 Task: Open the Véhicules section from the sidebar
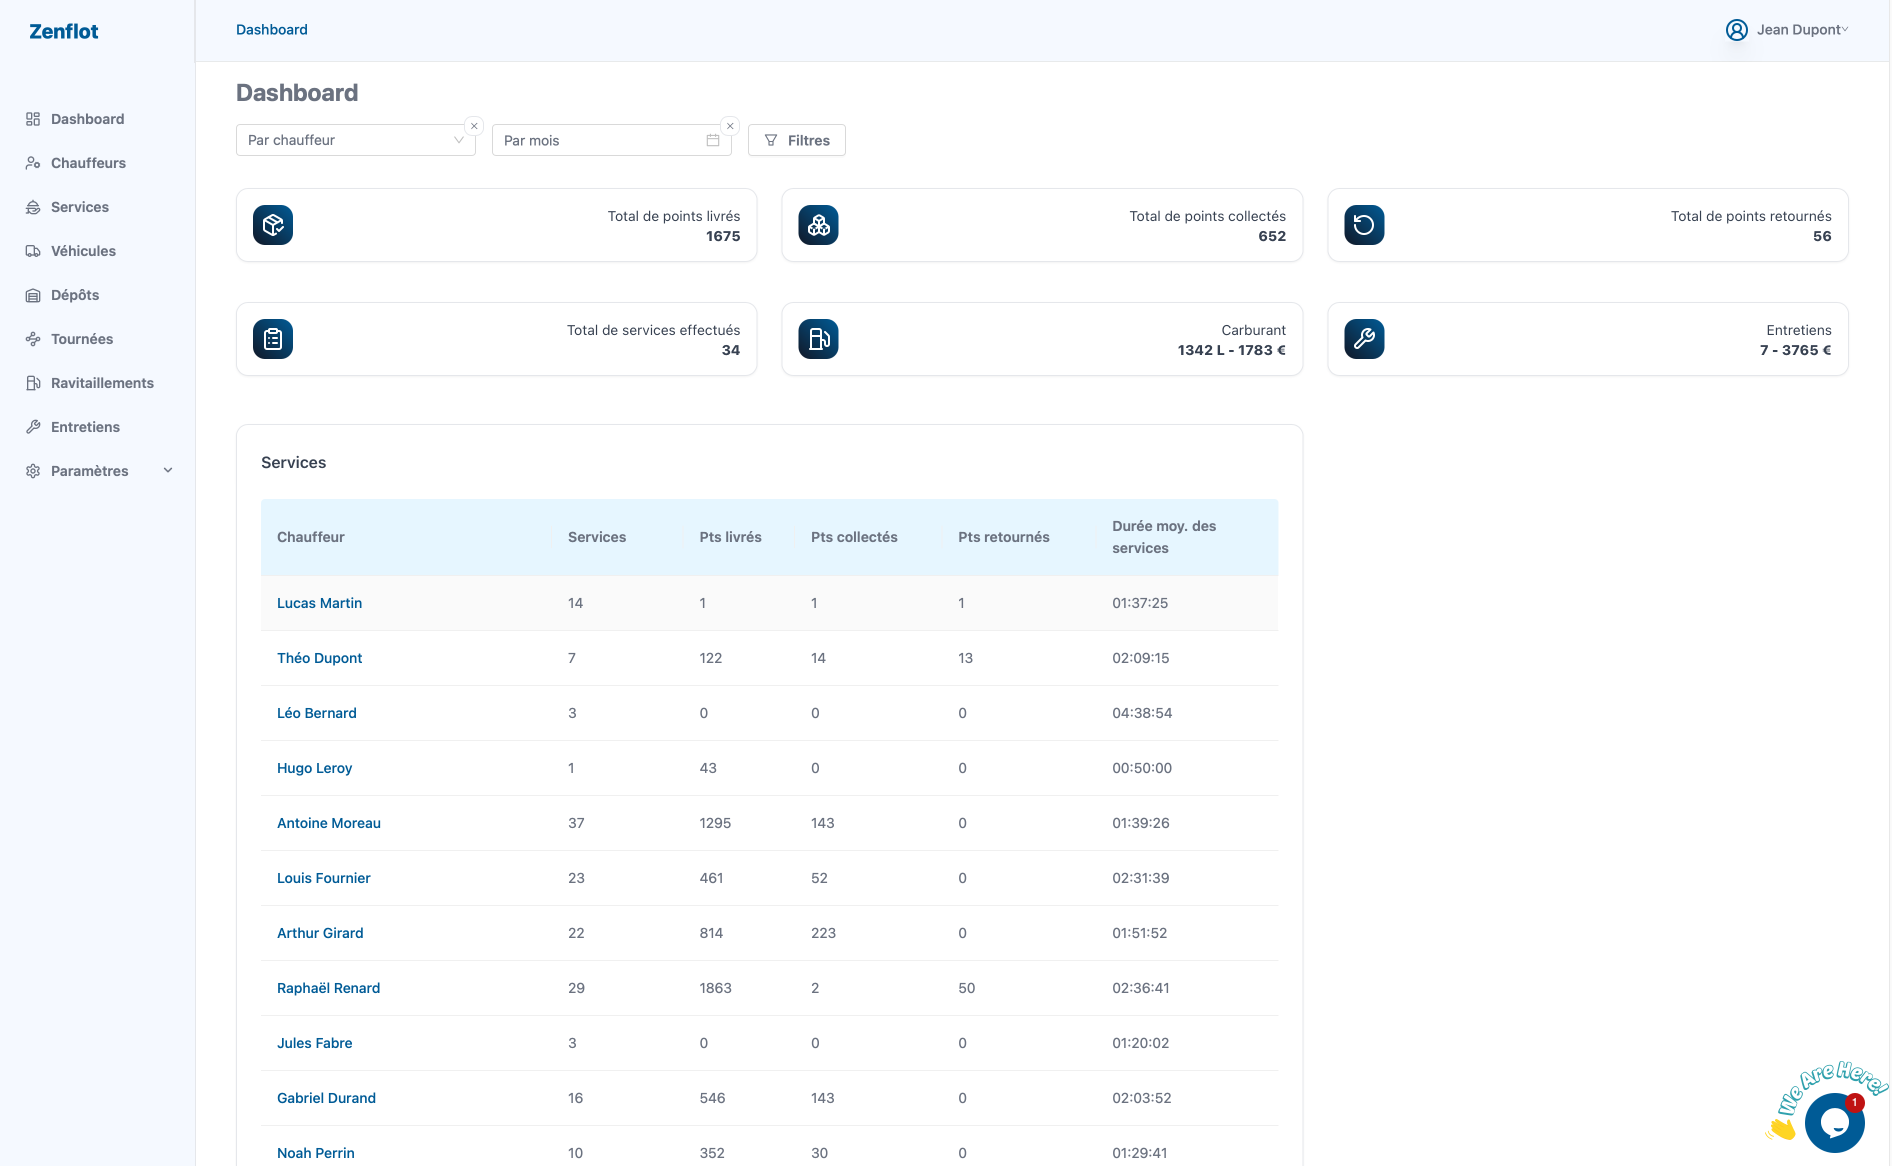click(x=84, y=251)
